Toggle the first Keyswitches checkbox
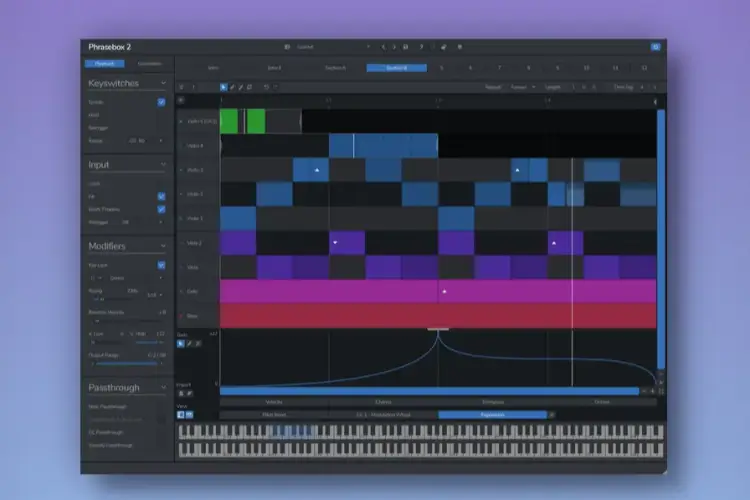Viewport: 750px width, 500px height. [x=161, y=102]
